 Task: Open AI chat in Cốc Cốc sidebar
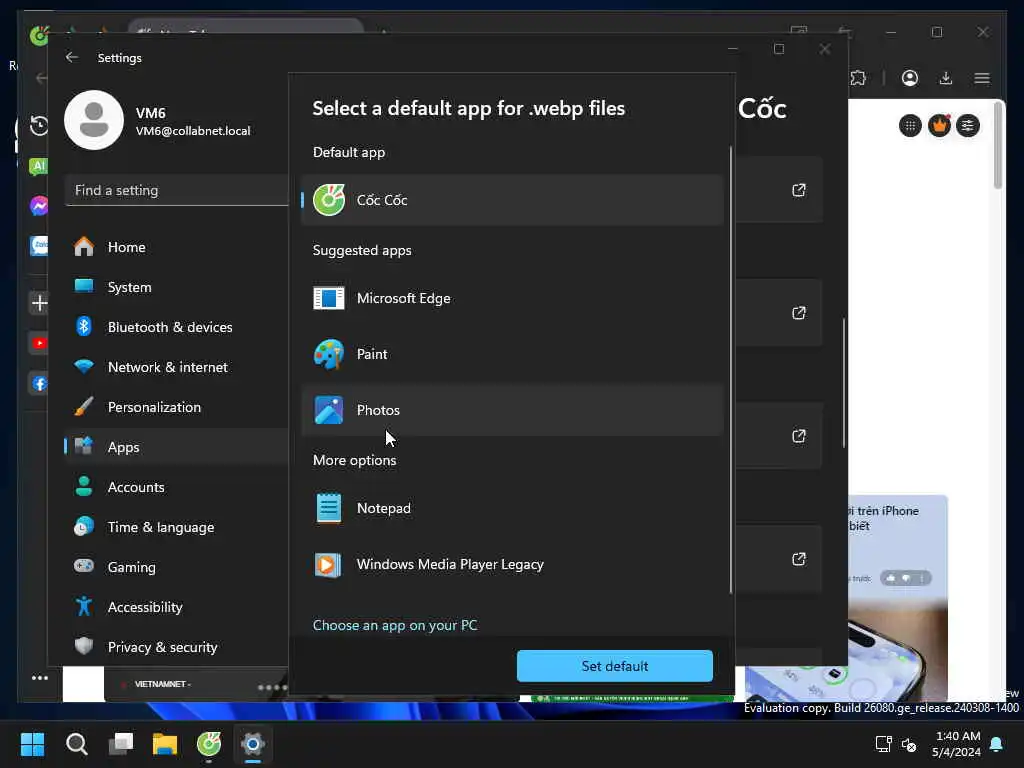point(39,167)
